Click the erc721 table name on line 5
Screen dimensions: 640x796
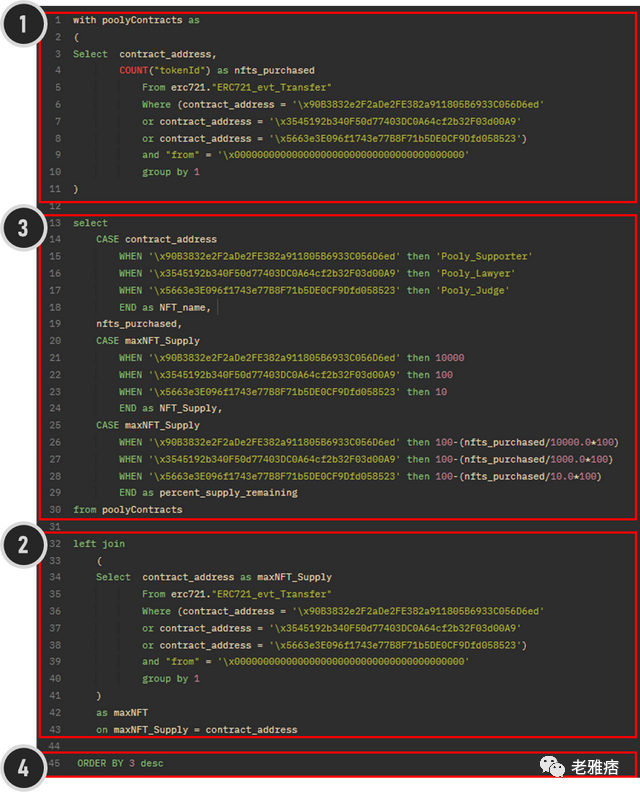[x=251, y=87]
